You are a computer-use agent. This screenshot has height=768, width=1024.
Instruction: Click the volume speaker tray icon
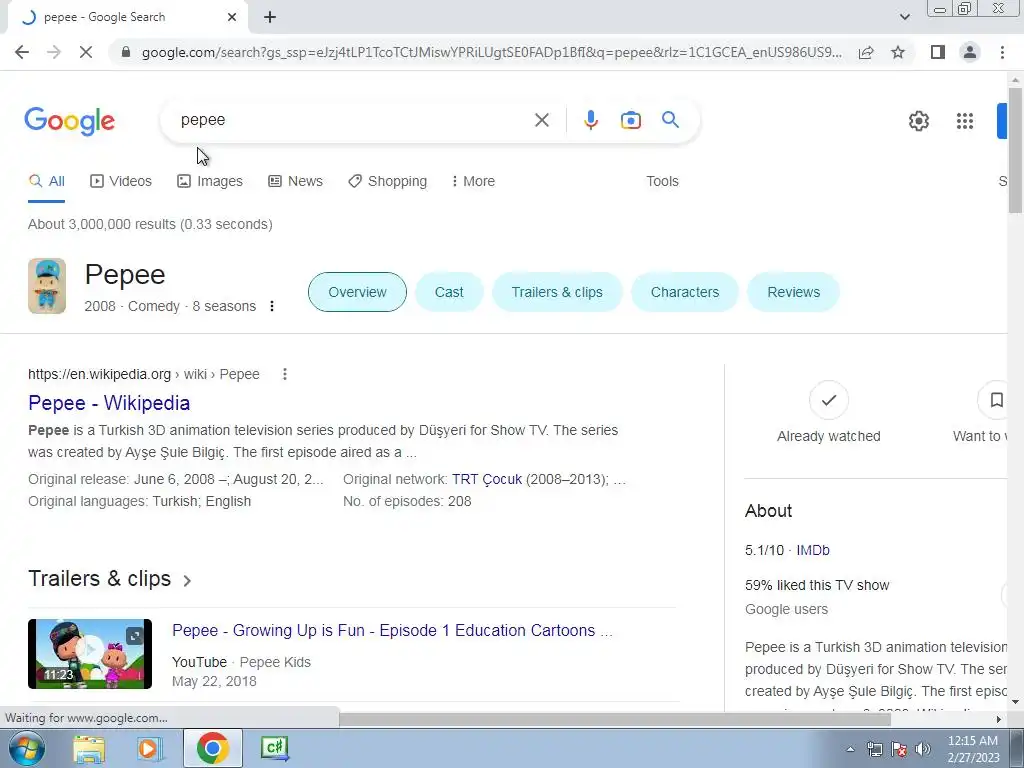pyautogui.click(x=923, y=749)
